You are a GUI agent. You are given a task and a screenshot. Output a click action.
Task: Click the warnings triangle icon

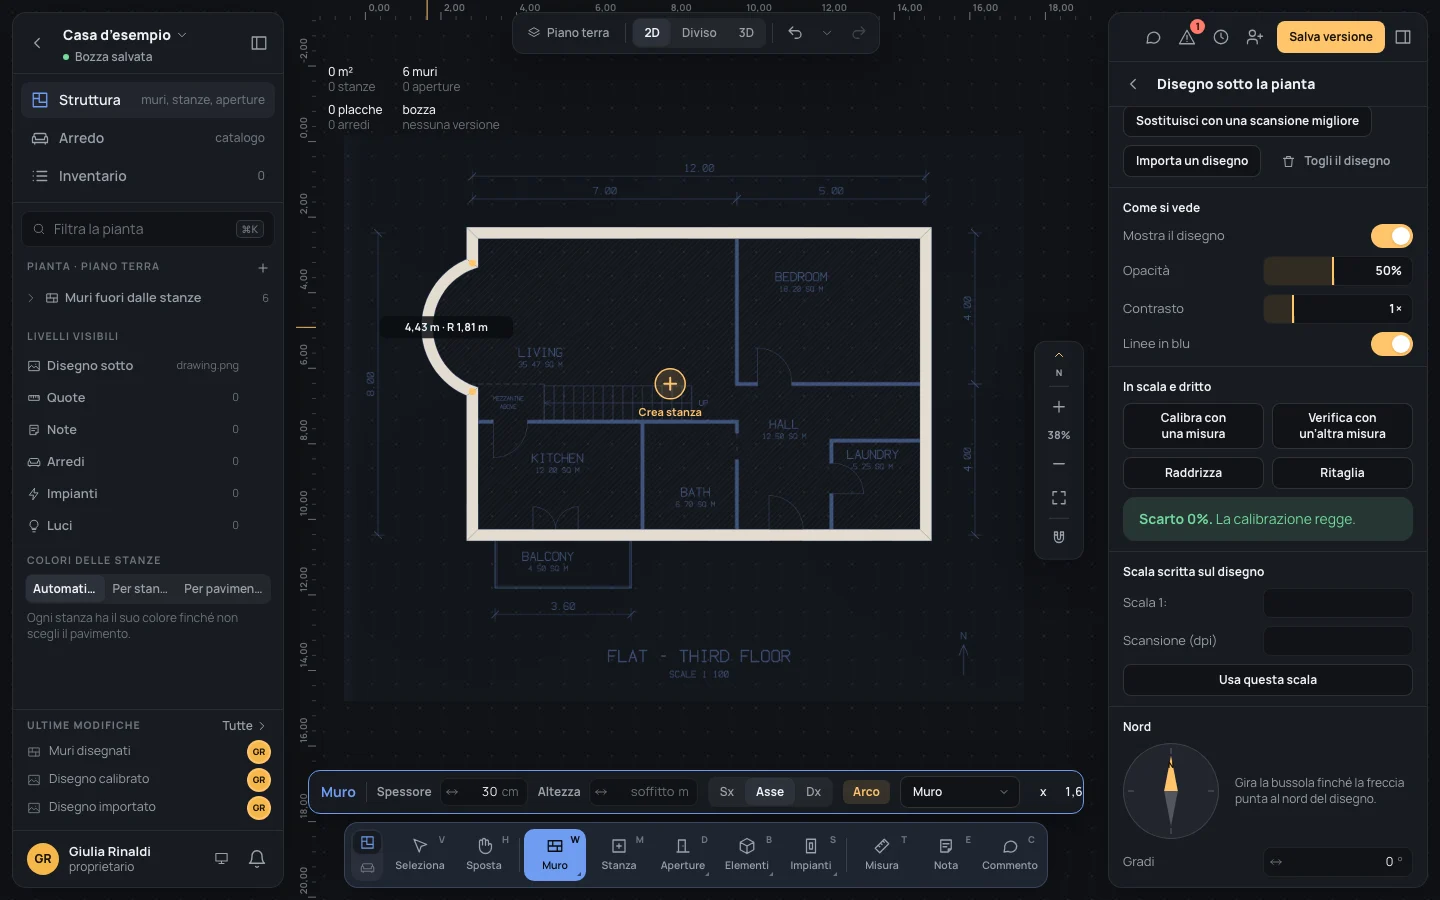(x=1187, y=37)
